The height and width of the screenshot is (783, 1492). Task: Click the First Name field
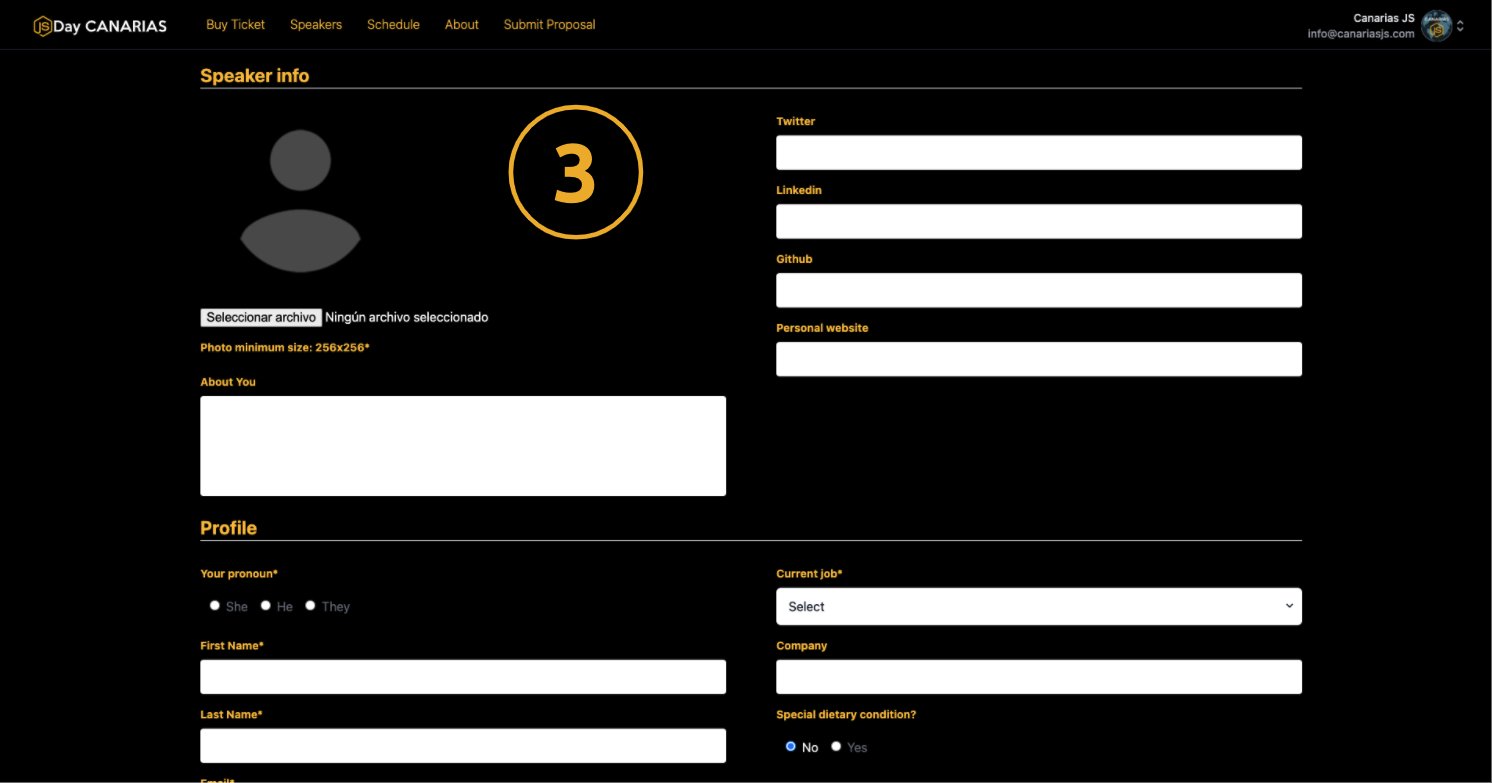463,677
